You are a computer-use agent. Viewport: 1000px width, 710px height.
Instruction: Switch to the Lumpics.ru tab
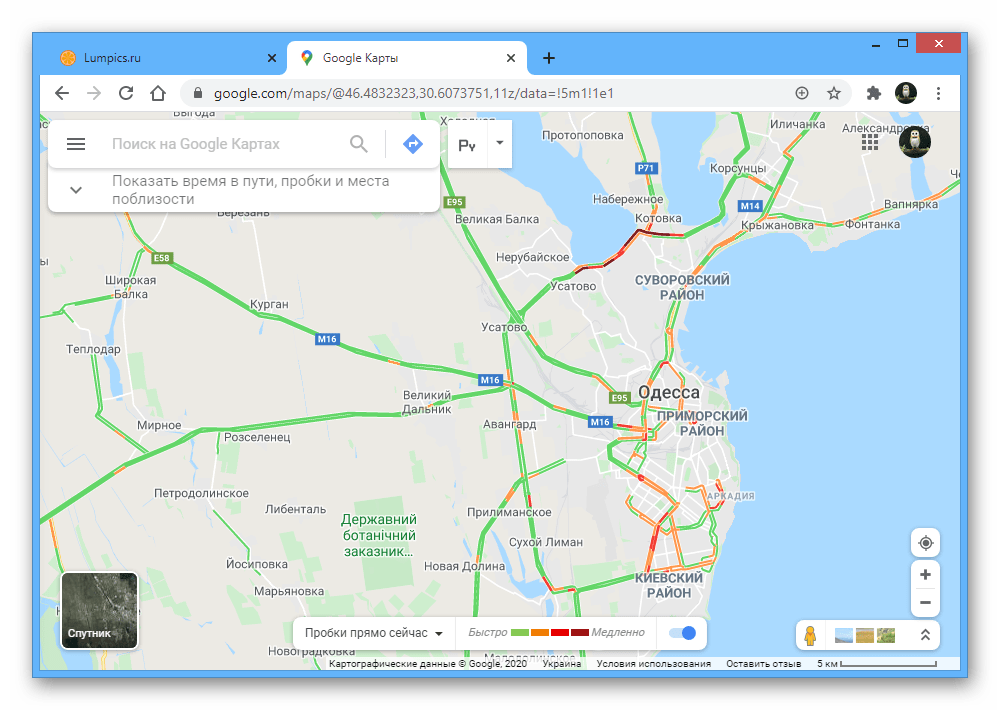pos(168,58)
